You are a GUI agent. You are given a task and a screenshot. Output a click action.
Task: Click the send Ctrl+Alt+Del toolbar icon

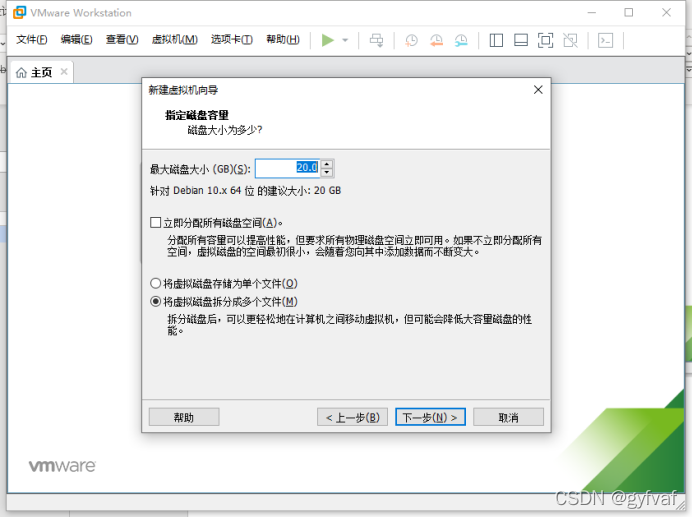377,40
